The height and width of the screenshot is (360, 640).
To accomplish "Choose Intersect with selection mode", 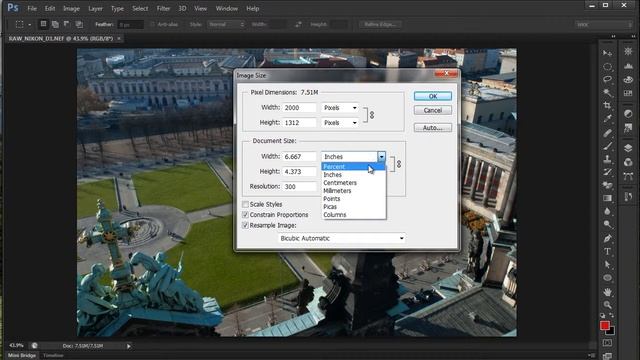I will coord(79,24).
